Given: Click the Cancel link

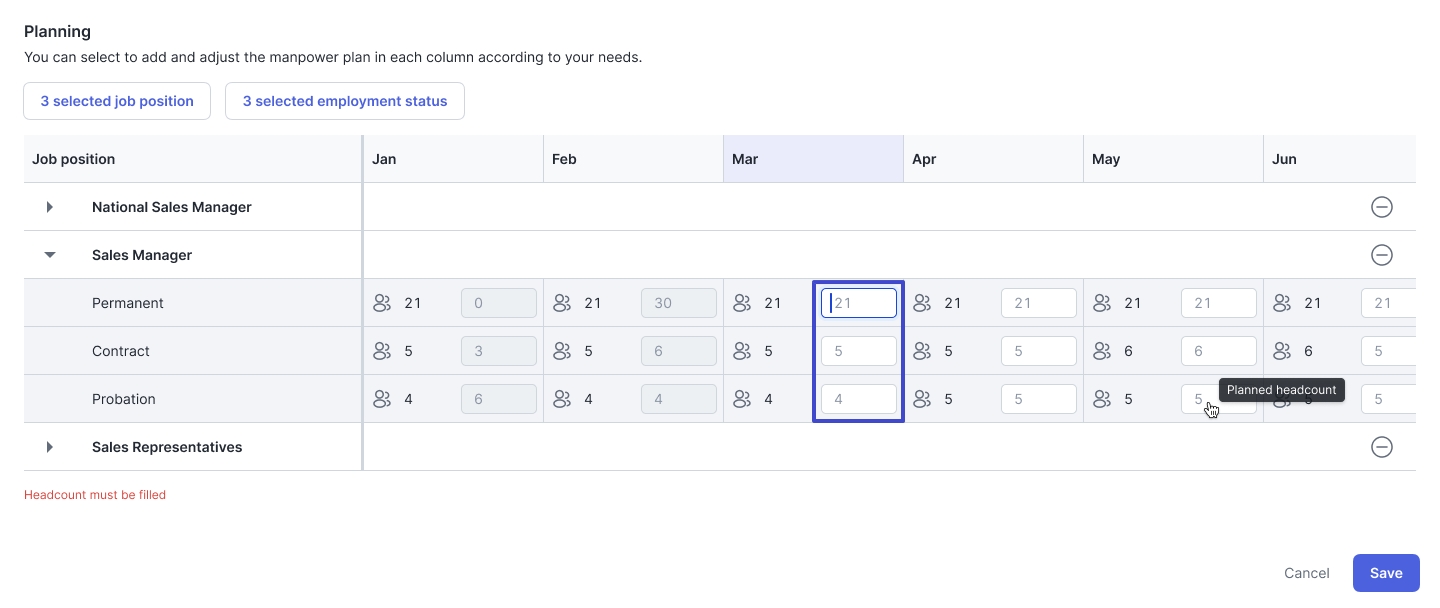Looking at the screenshot, I should coord(1306,573).
